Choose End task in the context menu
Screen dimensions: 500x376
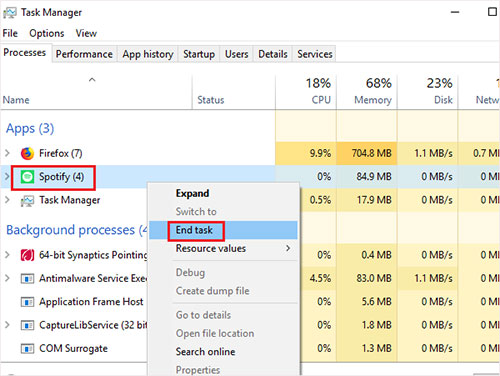click(223, 230)
